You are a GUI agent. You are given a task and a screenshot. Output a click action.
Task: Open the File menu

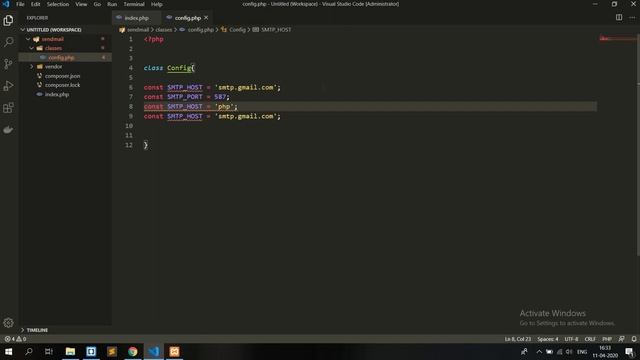click(20, 4)
